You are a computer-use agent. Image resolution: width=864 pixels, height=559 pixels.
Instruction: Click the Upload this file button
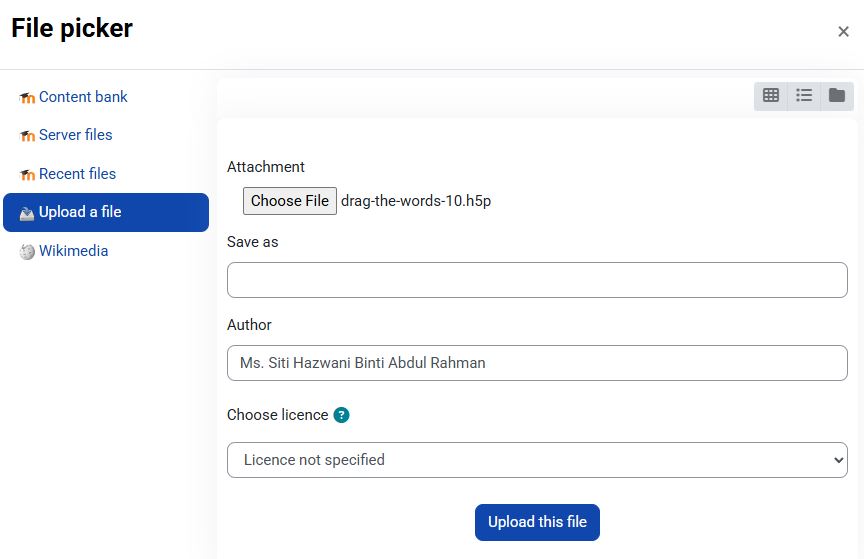click(x=537, y=522)
